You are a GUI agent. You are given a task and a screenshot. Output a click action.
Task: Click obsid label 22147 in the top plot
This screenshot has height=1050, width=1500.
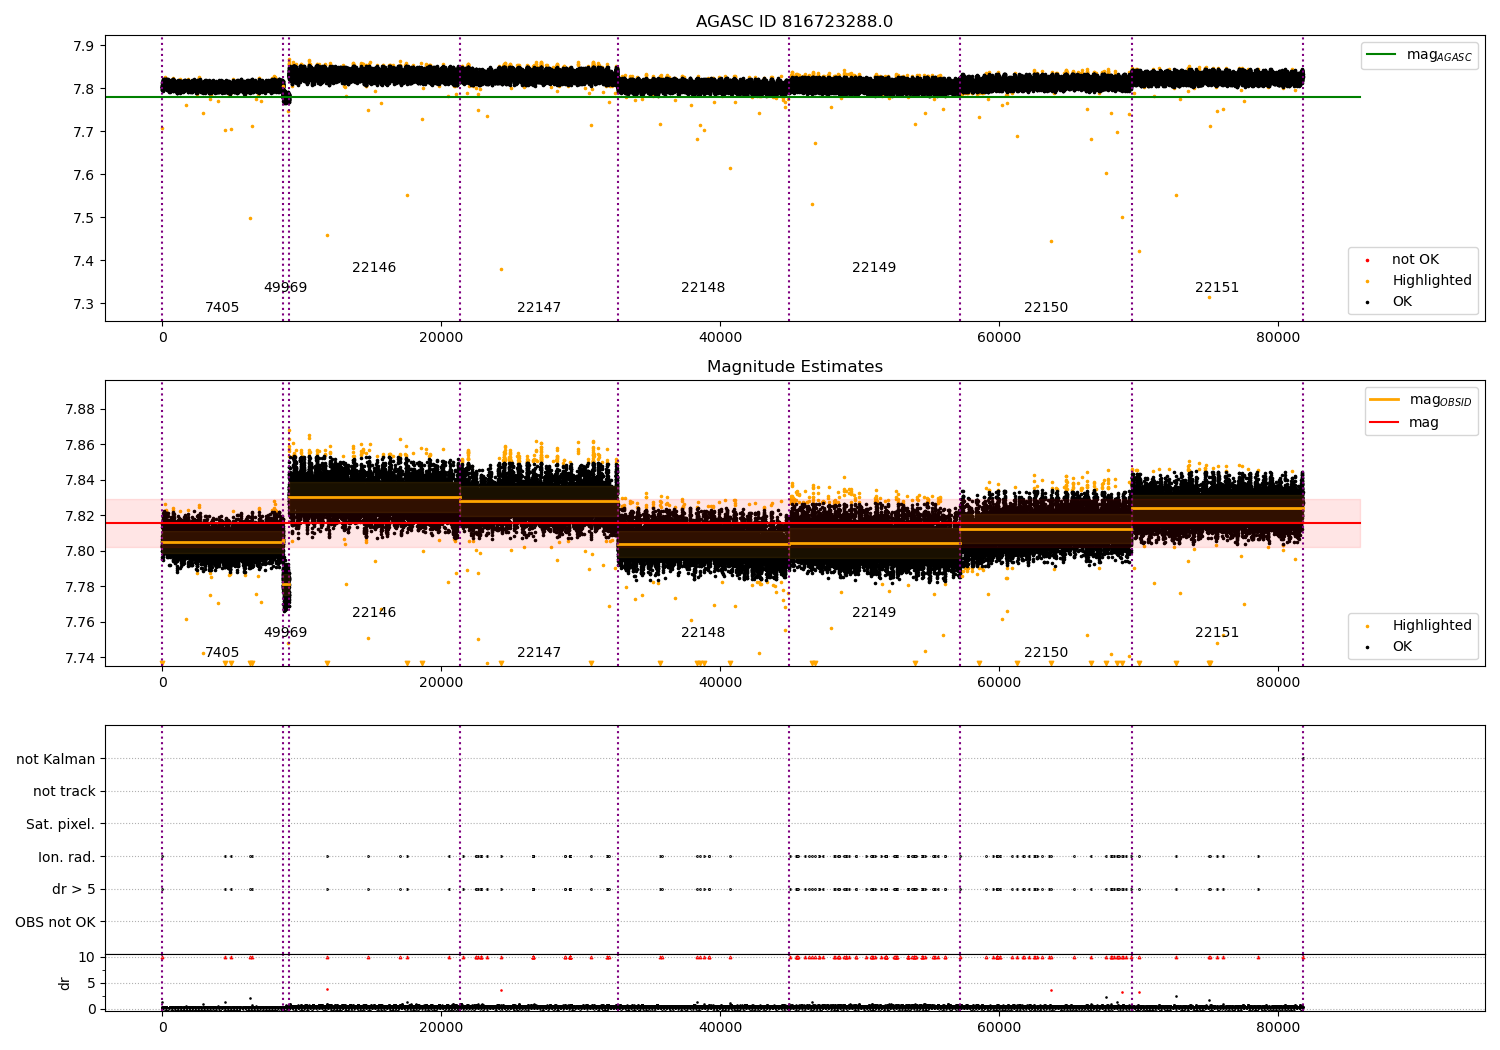click(x=539, y=308)
